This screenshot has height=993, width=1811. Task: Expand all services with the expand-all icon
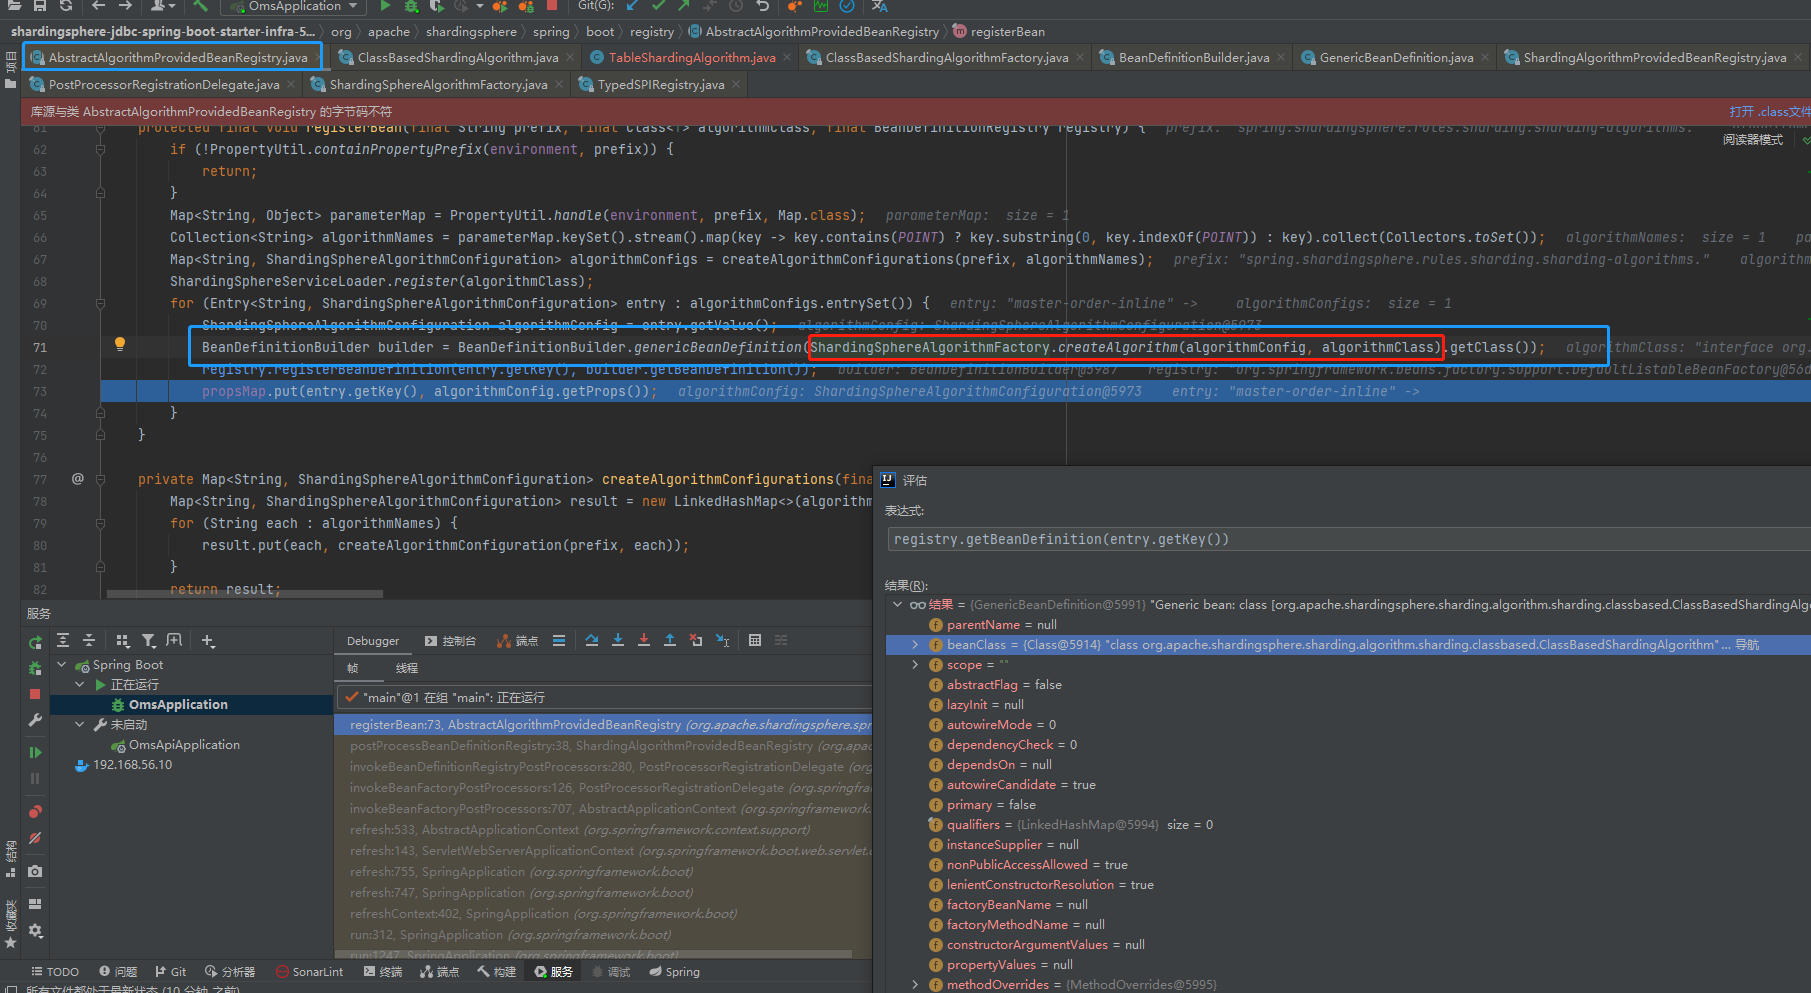[x=63, y=641]
